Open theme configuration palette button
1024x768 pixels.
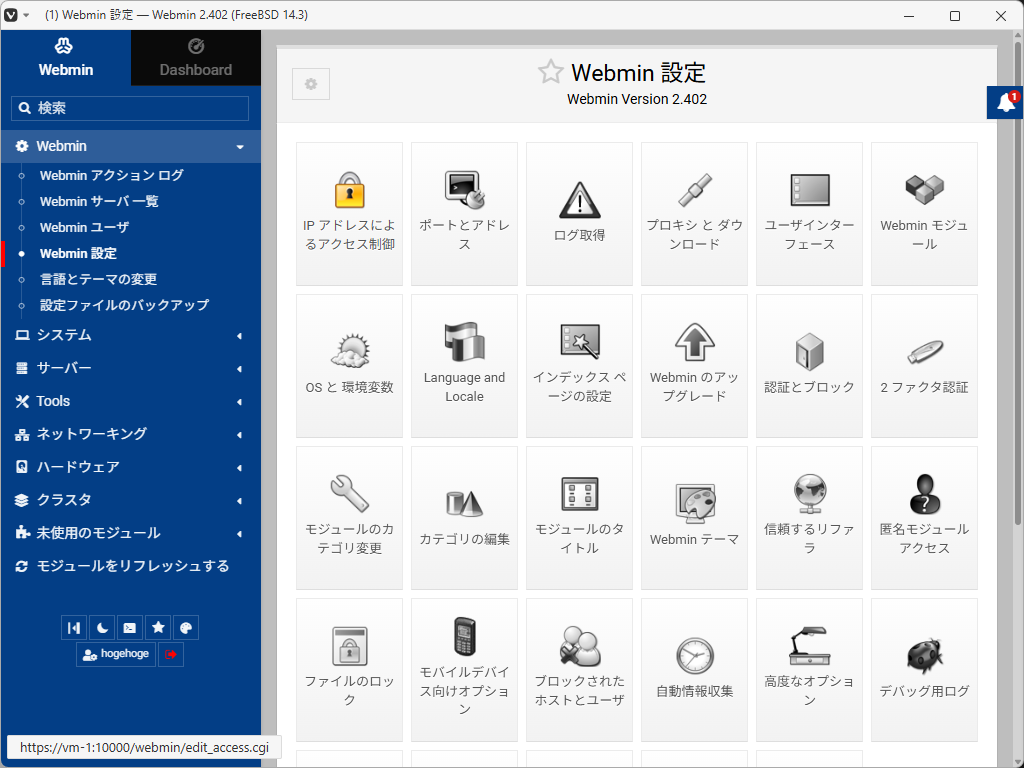(185, 628)
